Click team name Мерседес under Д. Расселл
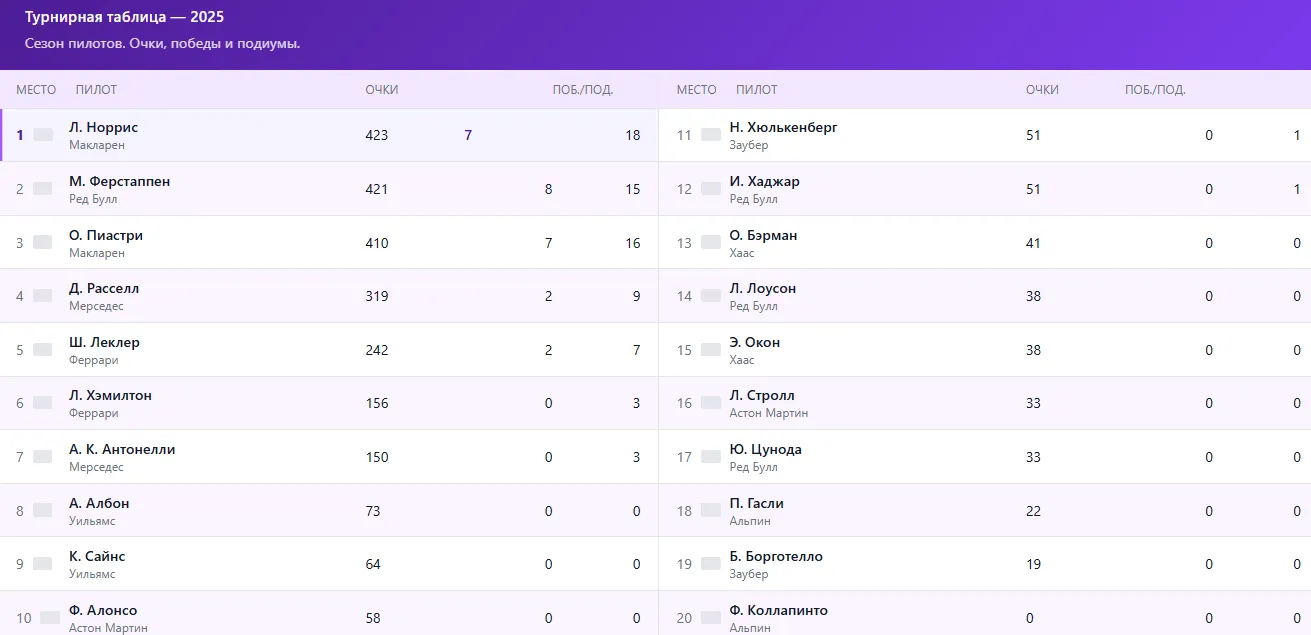This screenshot has width=1311, height=635. (96, 306)
